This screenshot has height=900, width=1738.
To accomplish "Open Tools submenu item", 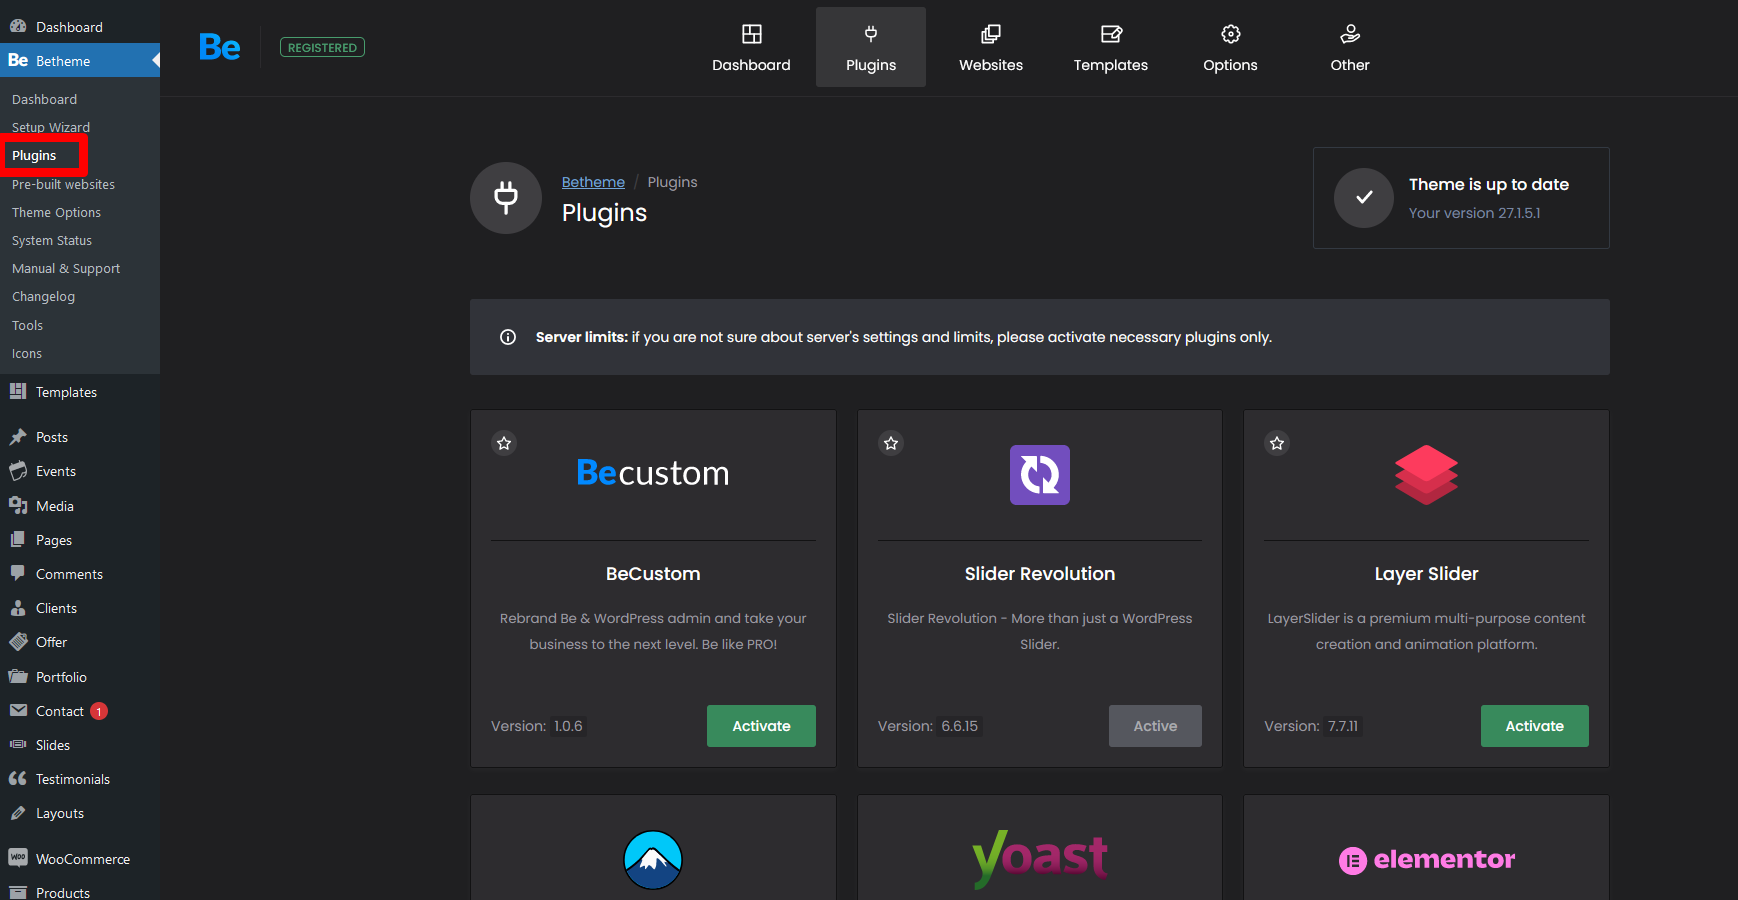I will click(x=27, y=326).
